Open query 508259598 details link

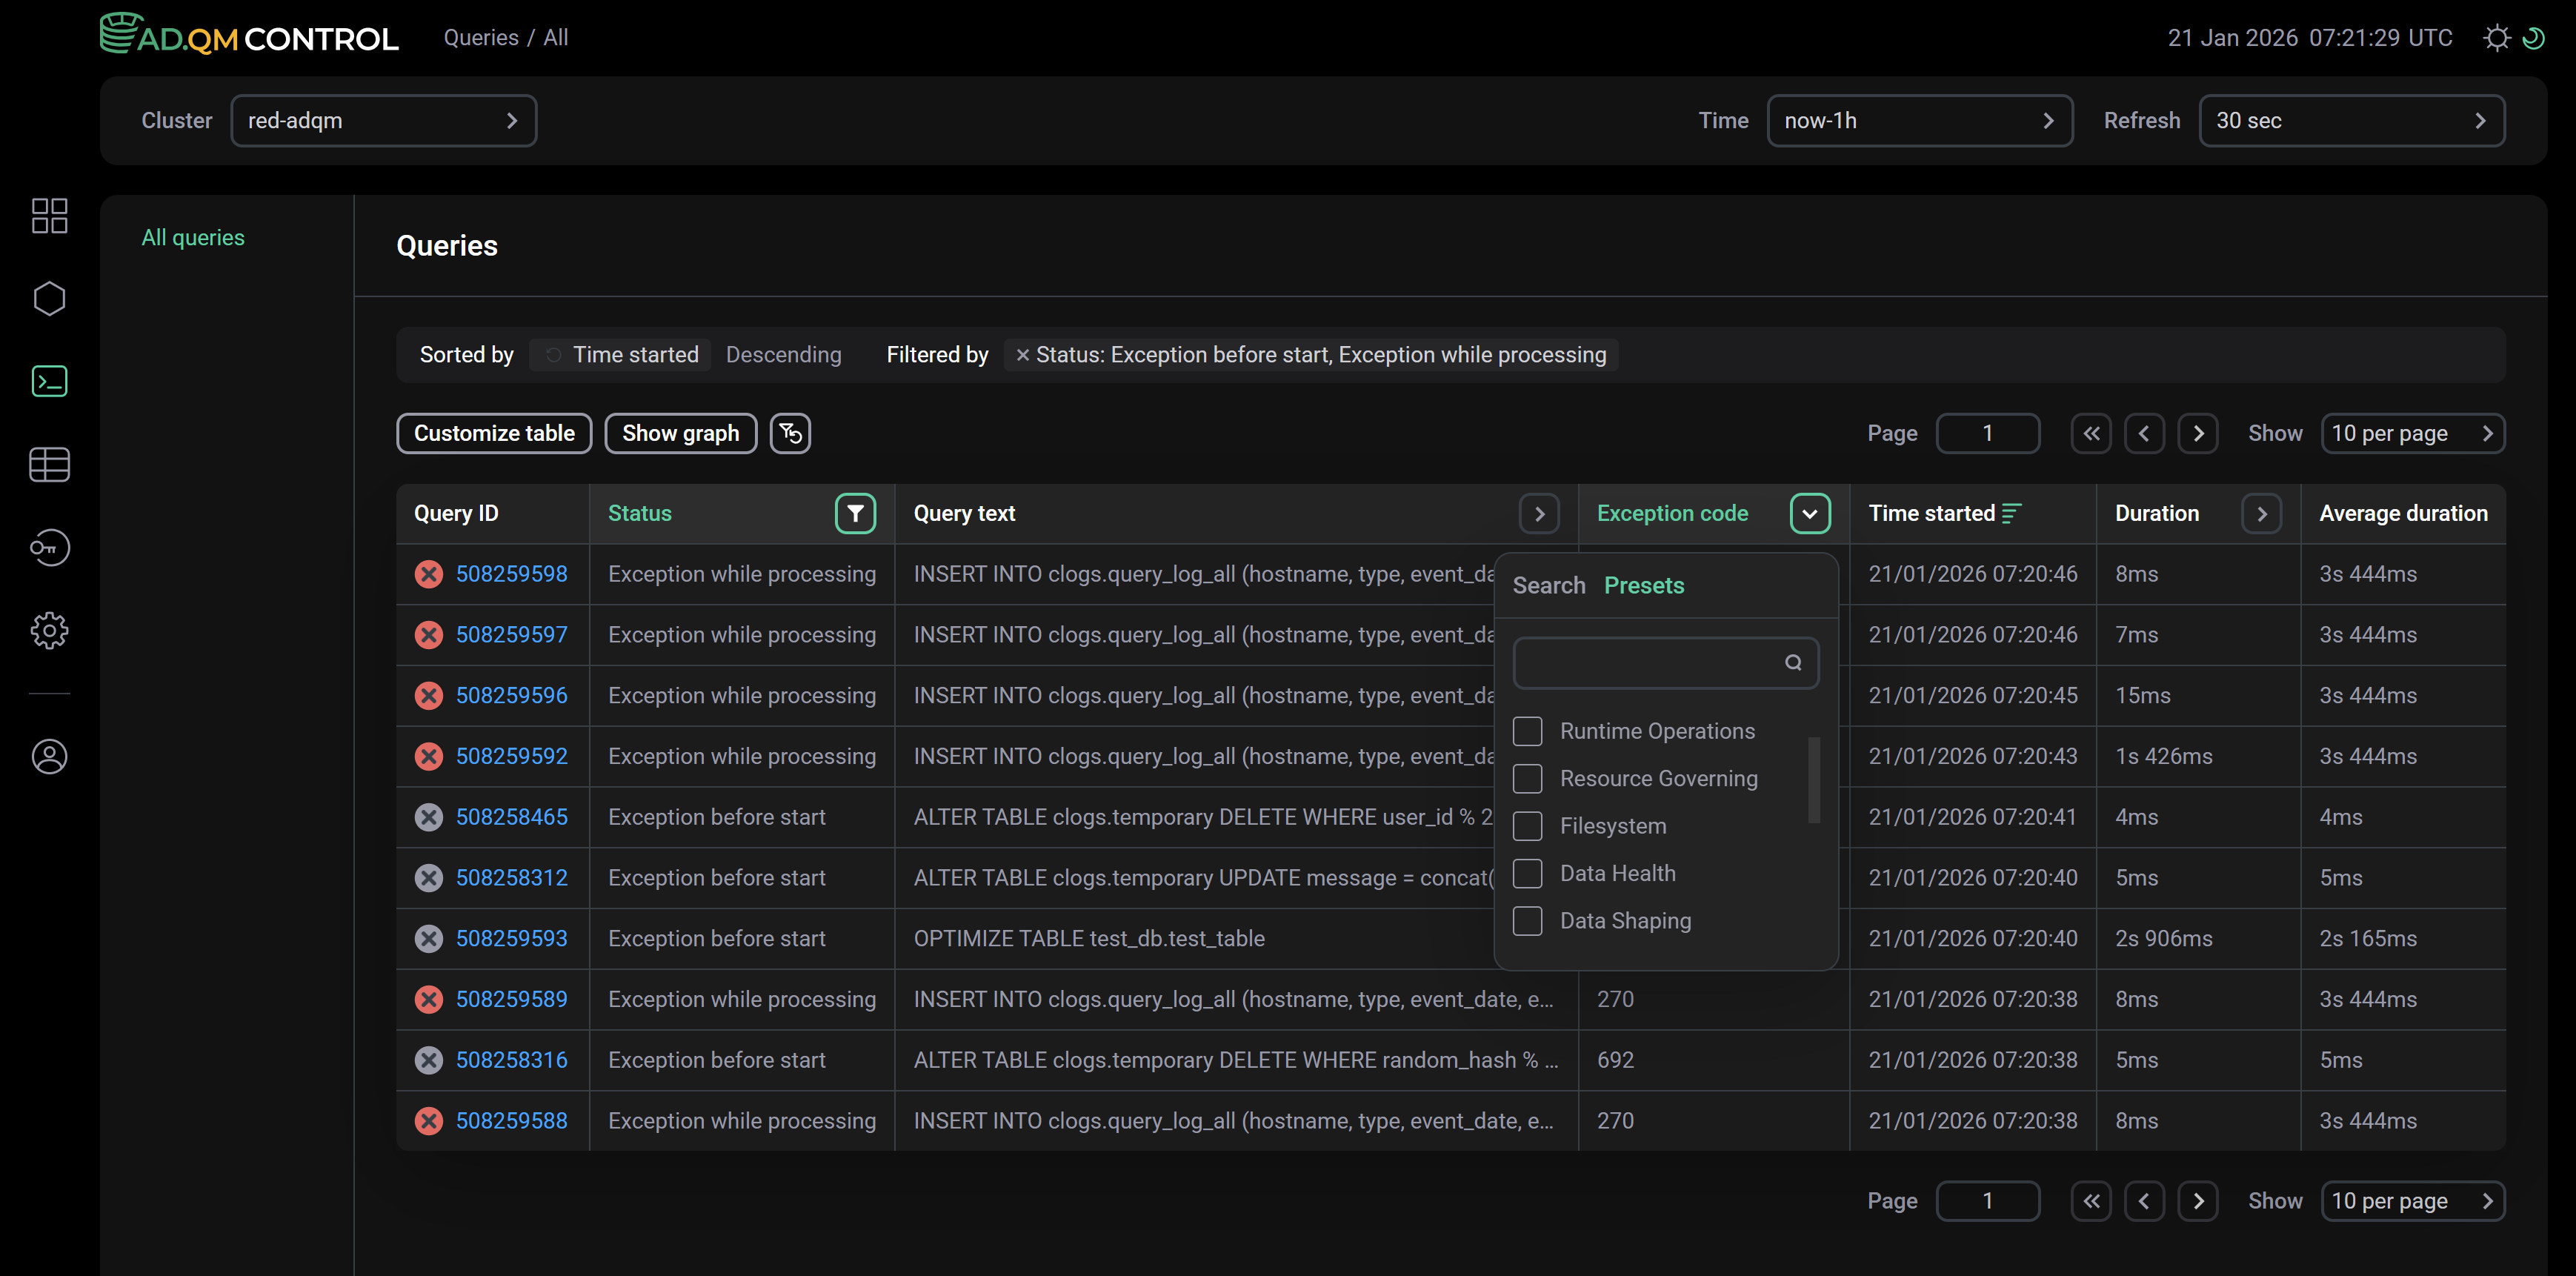pos(512,573)
